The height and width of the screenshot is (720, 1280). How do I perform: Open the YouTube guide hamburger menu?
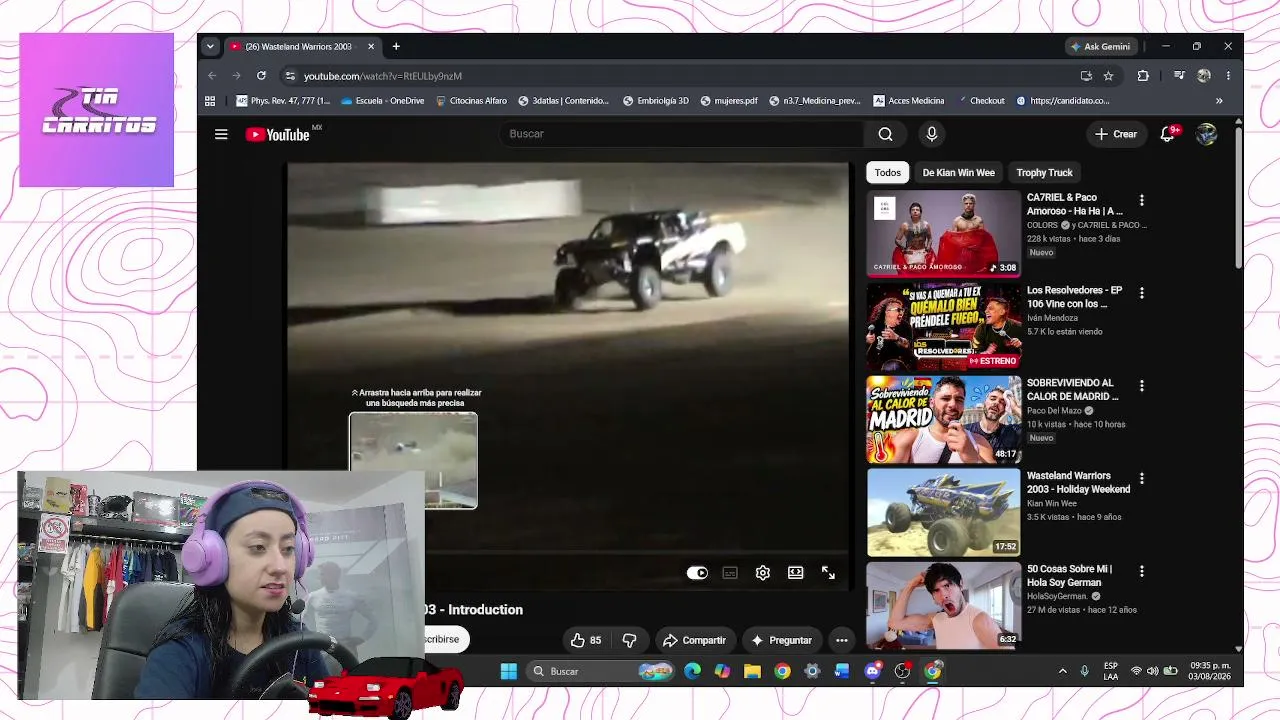click(221, 134)
